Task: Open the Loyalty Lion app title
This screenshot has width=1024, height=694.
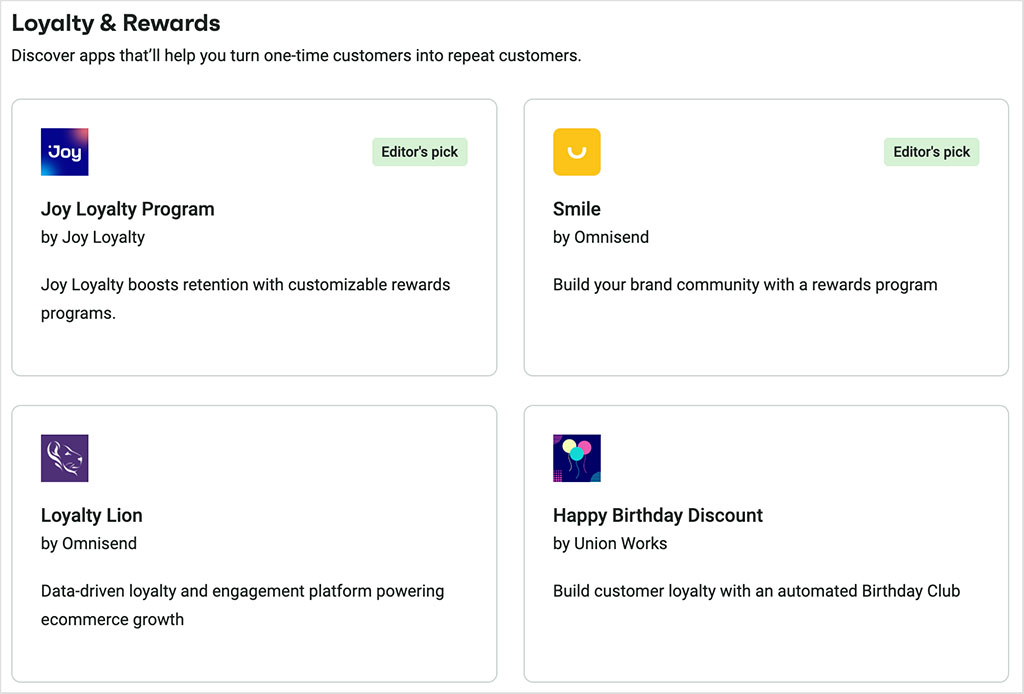Action: point(91,516)
